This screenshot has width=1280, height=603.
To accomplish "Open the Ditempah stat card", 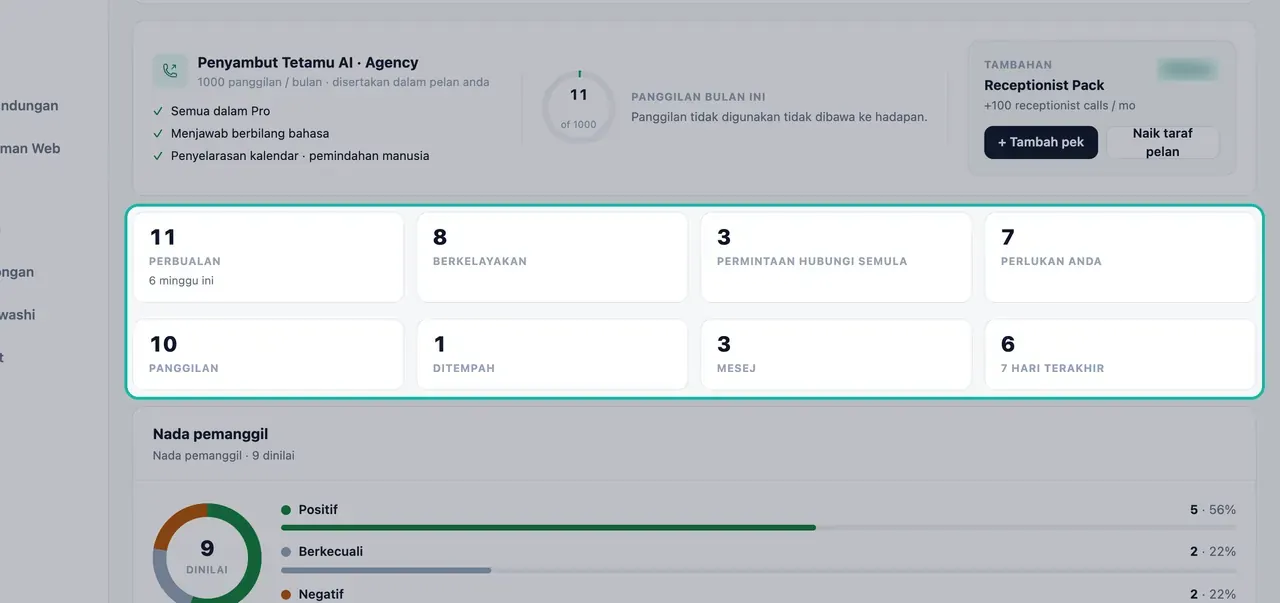I will [552, 354].
